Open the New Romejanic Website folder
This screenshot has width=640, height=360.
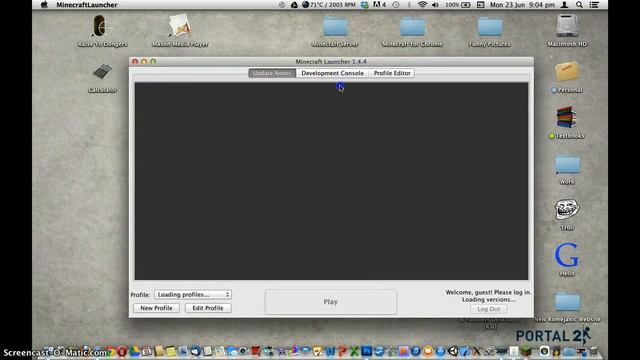[567, 302]
